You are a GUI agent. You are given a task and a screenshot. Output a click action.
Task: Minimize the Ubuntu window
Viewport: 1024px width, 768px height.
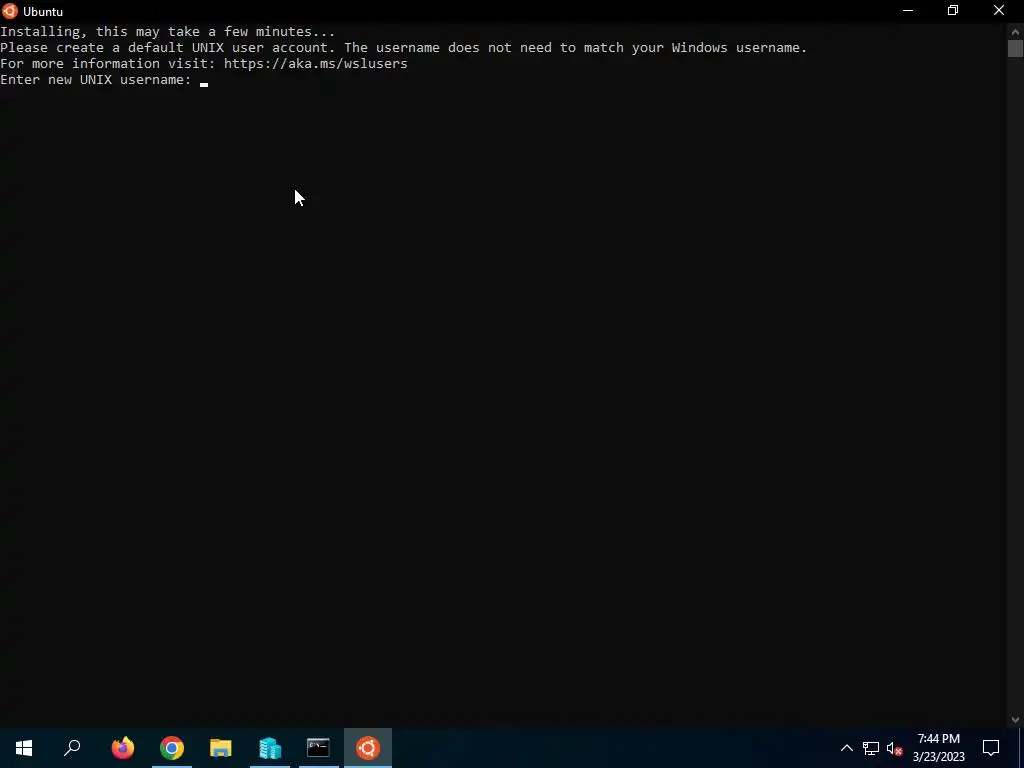pos(908,10)
